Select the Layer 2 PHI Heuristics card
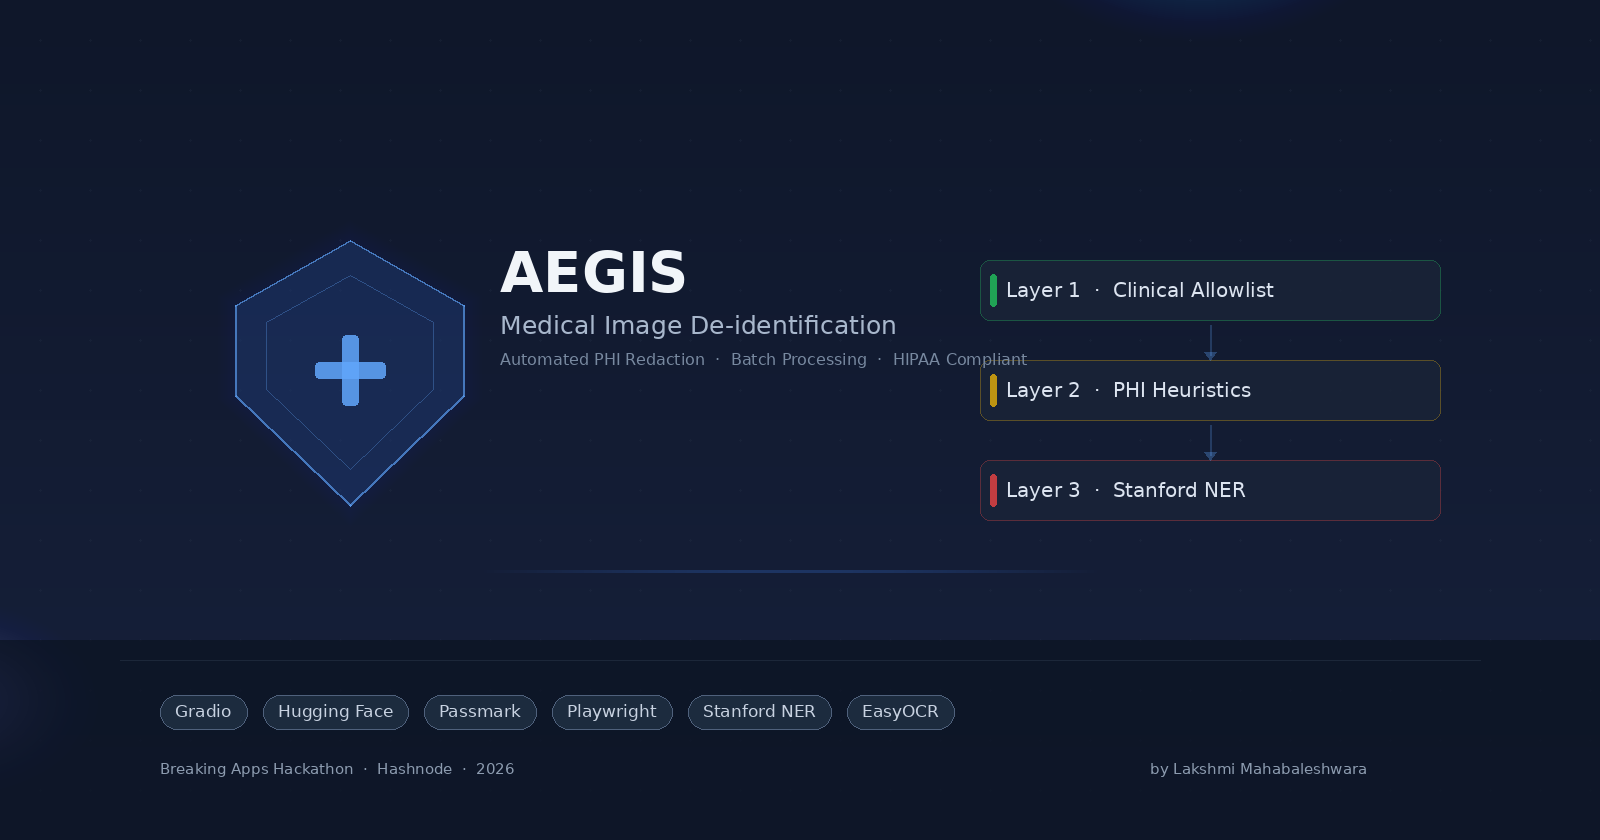Viewport: 1600px width, 840px height. (1210, 390)
